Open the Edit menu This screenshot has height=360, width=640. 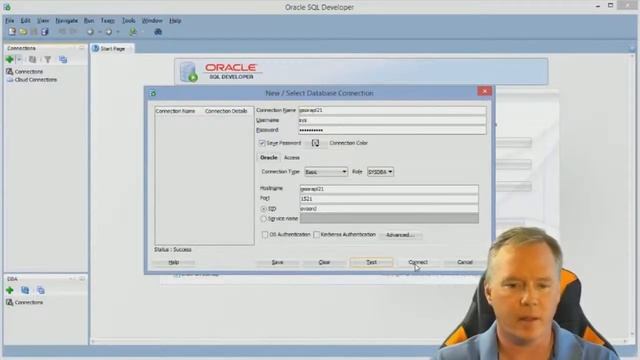pos(25,20)
